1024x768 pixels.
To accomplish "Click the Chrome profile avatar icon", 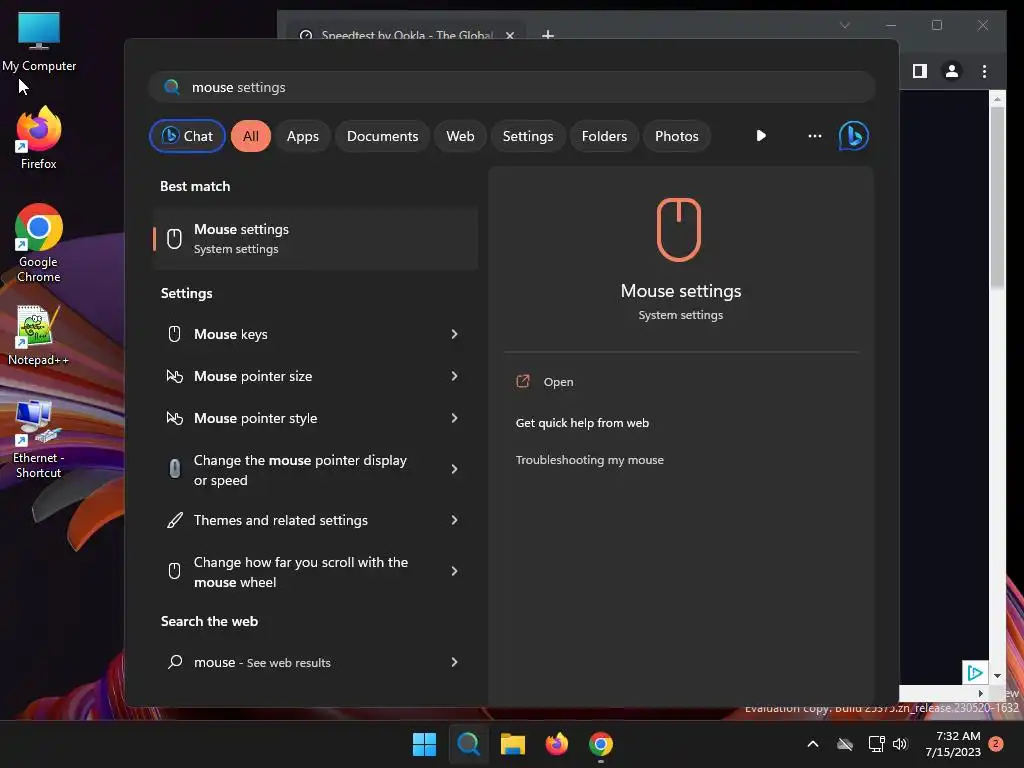I will [x=952, y=71].
